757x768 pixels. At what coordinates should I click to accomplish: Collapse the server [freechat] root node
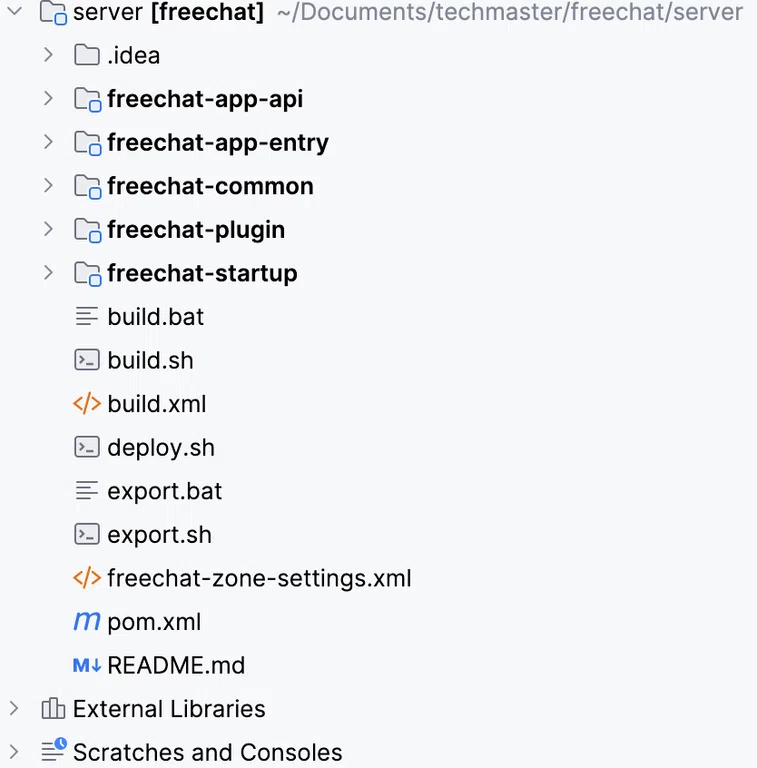pos(15,11)
